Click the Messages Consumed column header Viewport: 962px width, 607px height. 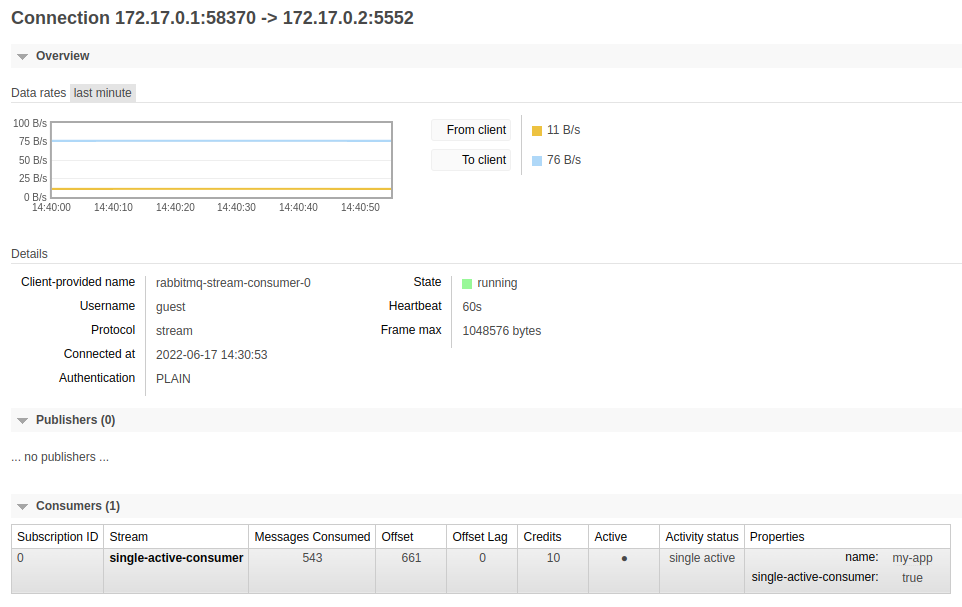312,537
